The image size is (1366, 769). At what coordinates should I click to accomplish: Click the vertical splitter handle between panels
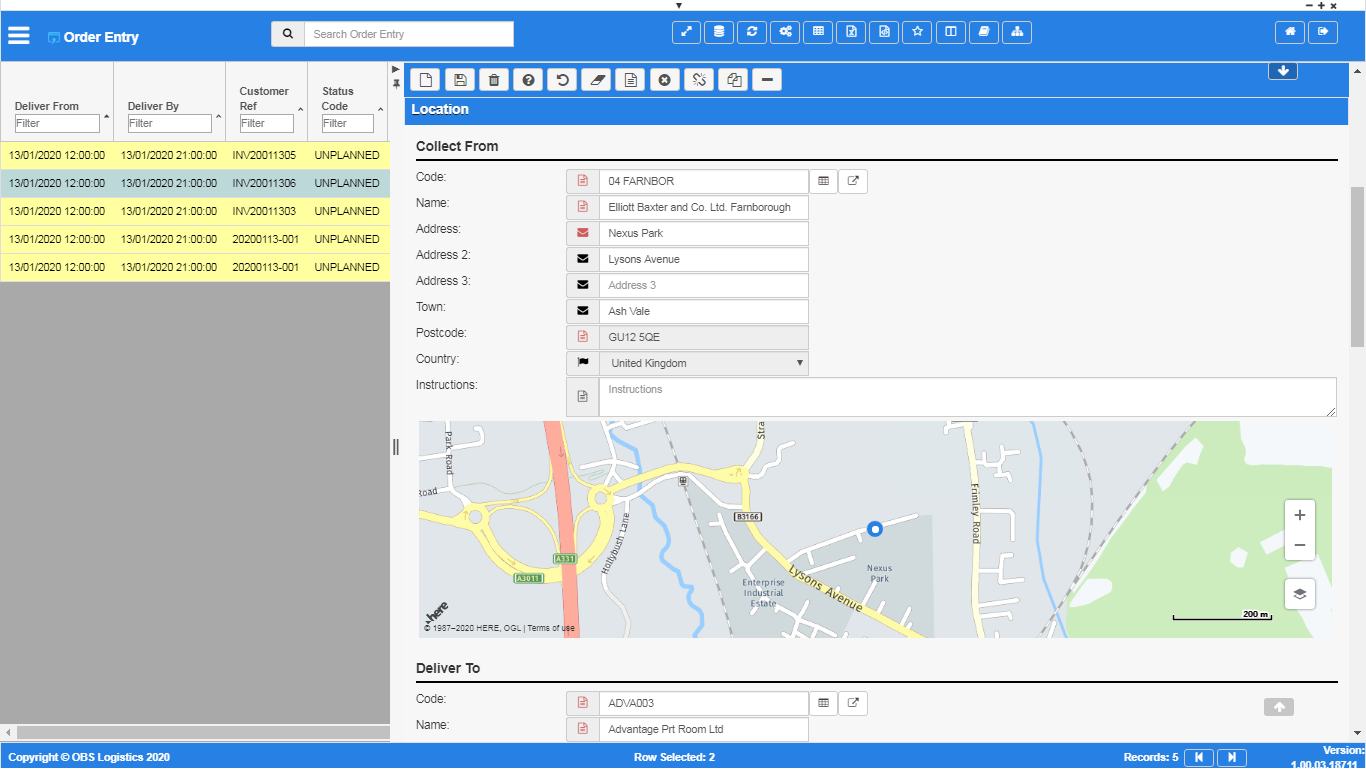click(x=396, y=447)
